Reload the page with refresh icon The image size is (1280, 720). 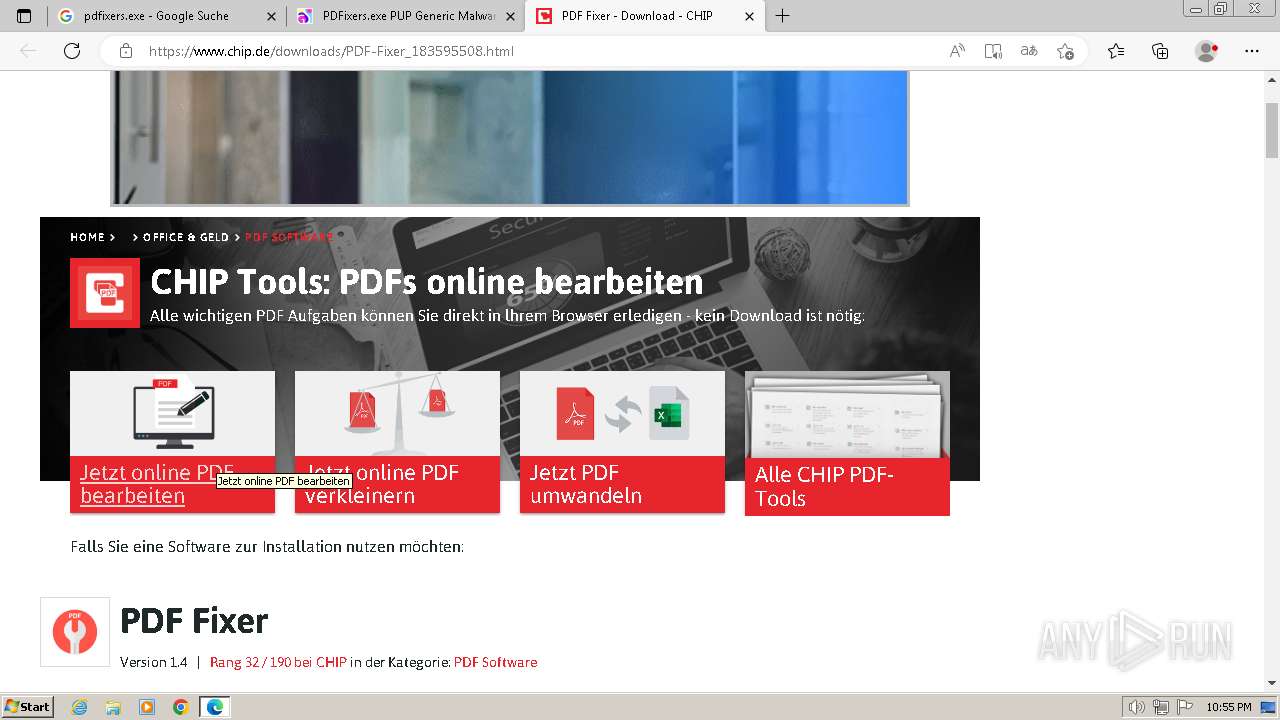[x=72, y=51]
